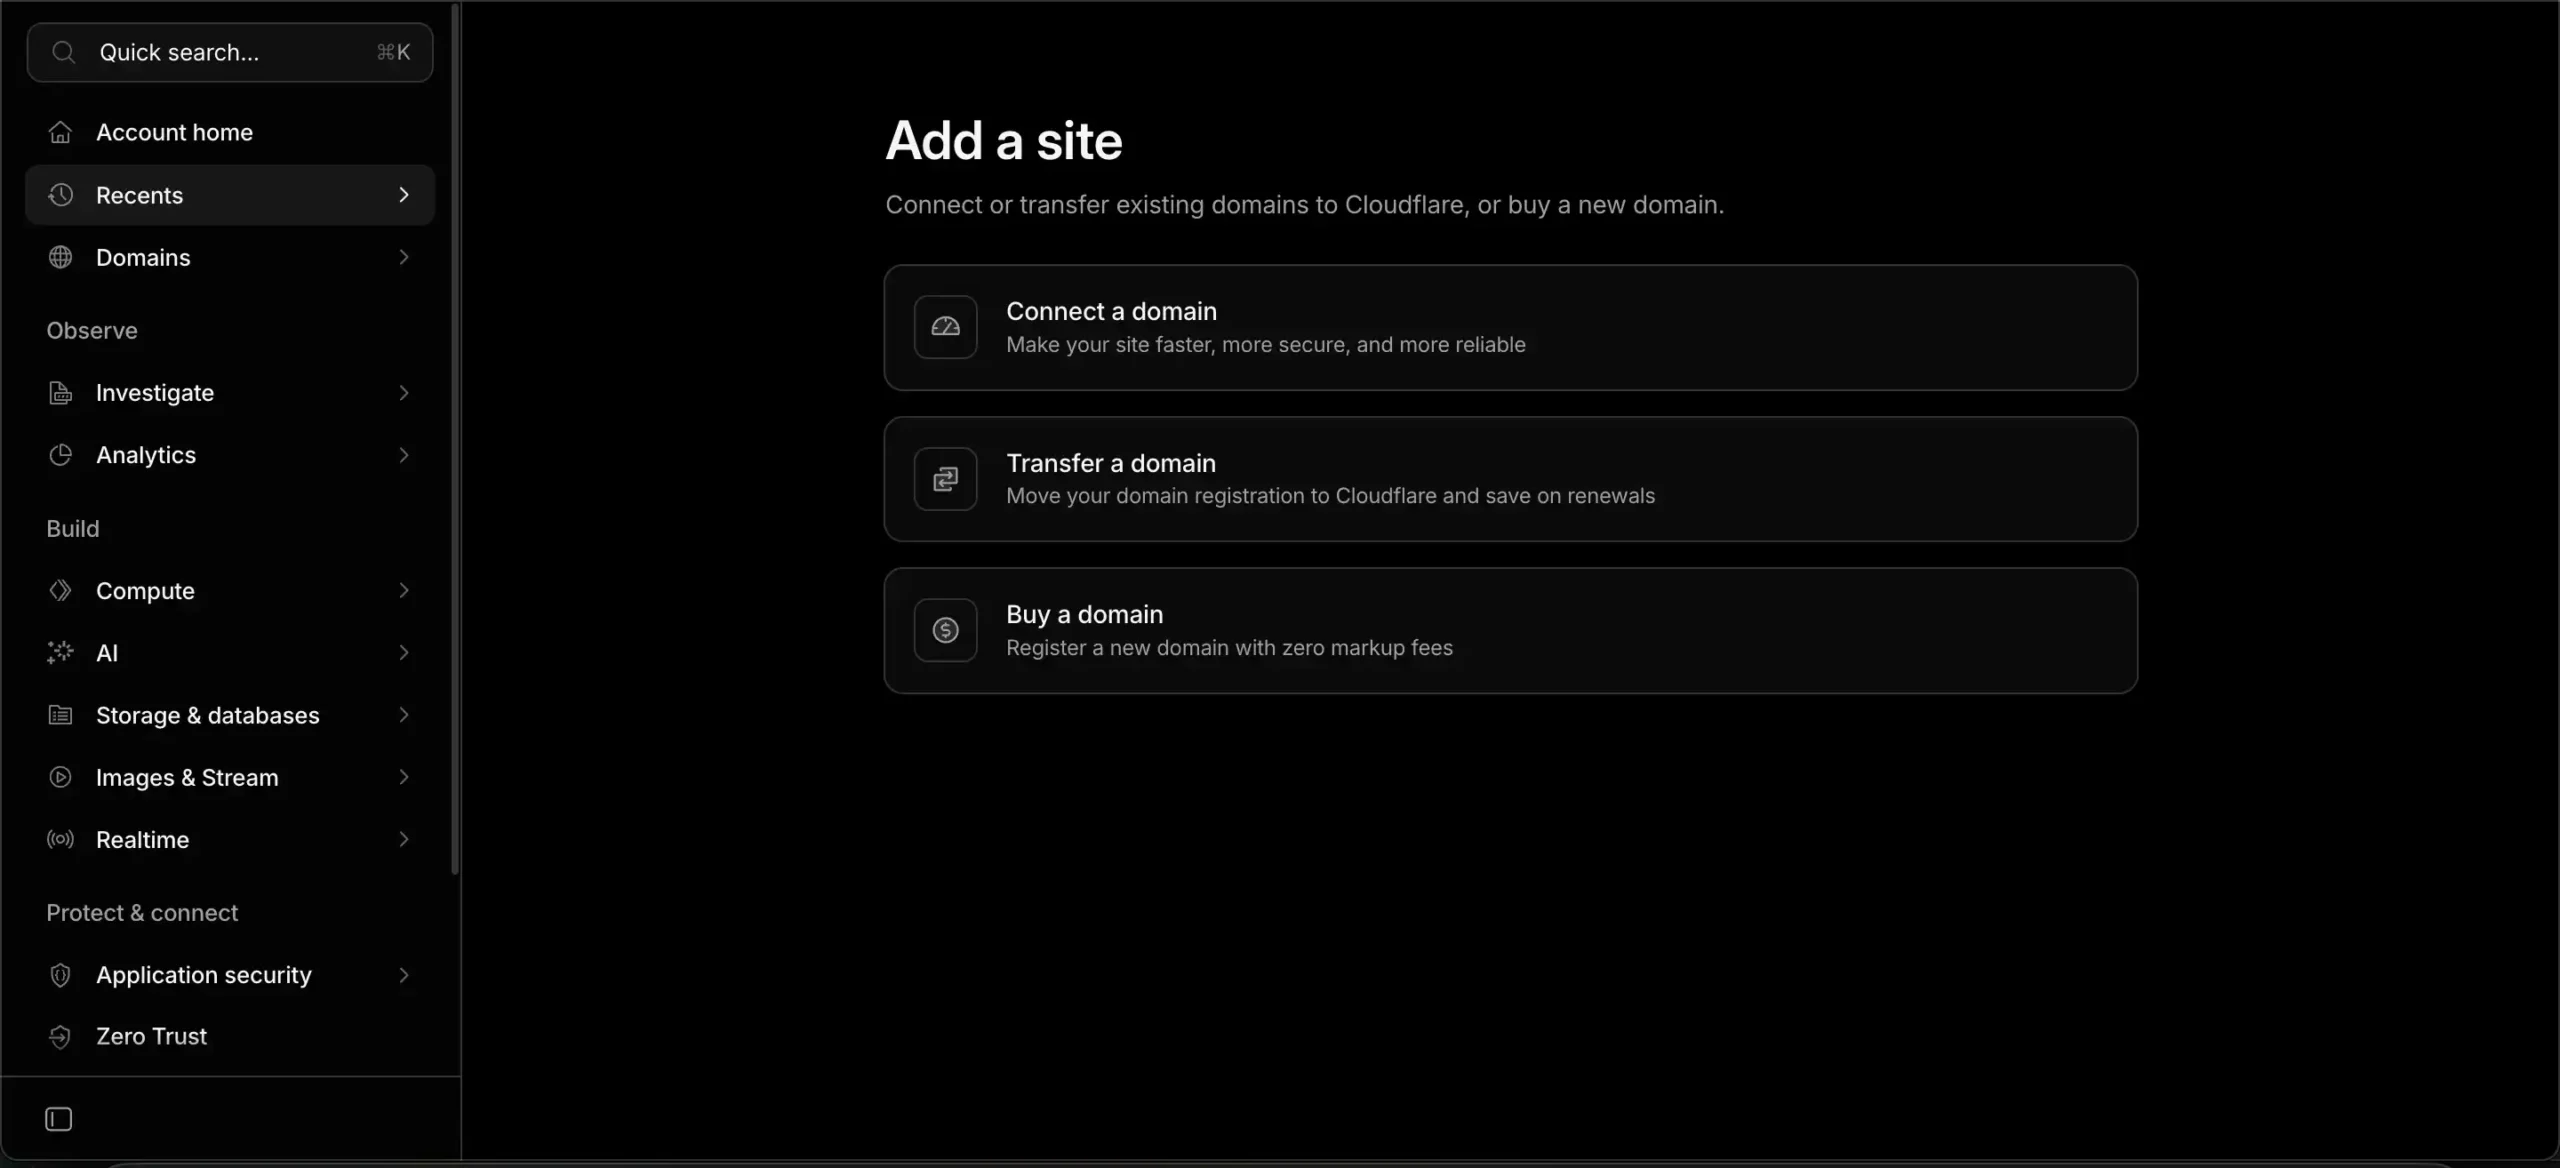The height and width of the screenshot is (1168, 2560).
Task: Expand the Analytics chevron
Action: pyautogui.click(x=404, y=455)
